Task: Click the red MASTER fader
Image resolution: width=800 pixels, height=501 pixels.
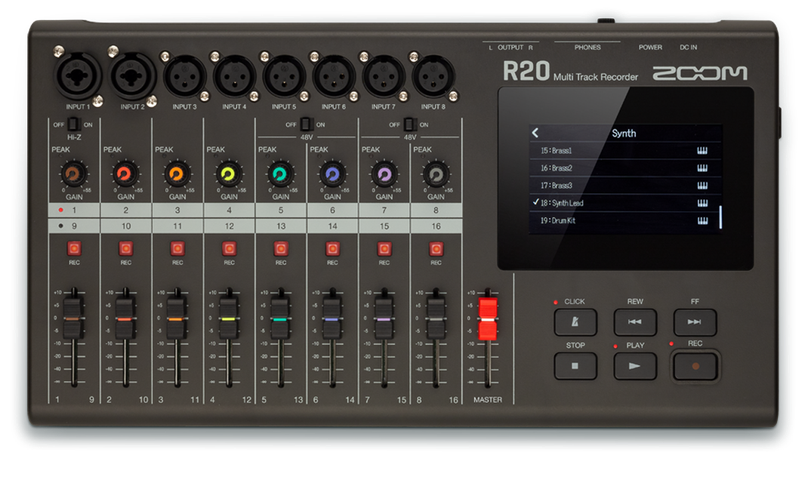Action: (488, 318)
